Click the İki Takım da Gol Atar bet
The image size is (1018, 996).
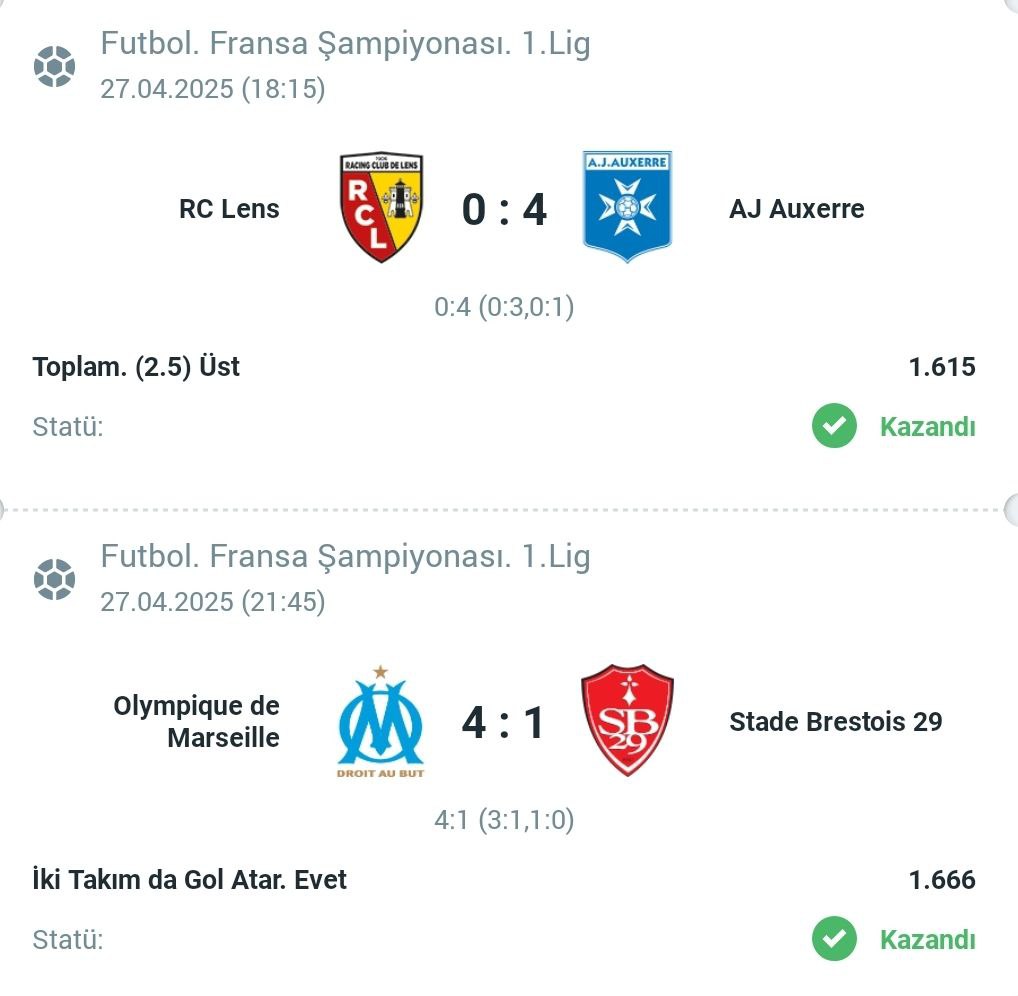tap(190, 880)
